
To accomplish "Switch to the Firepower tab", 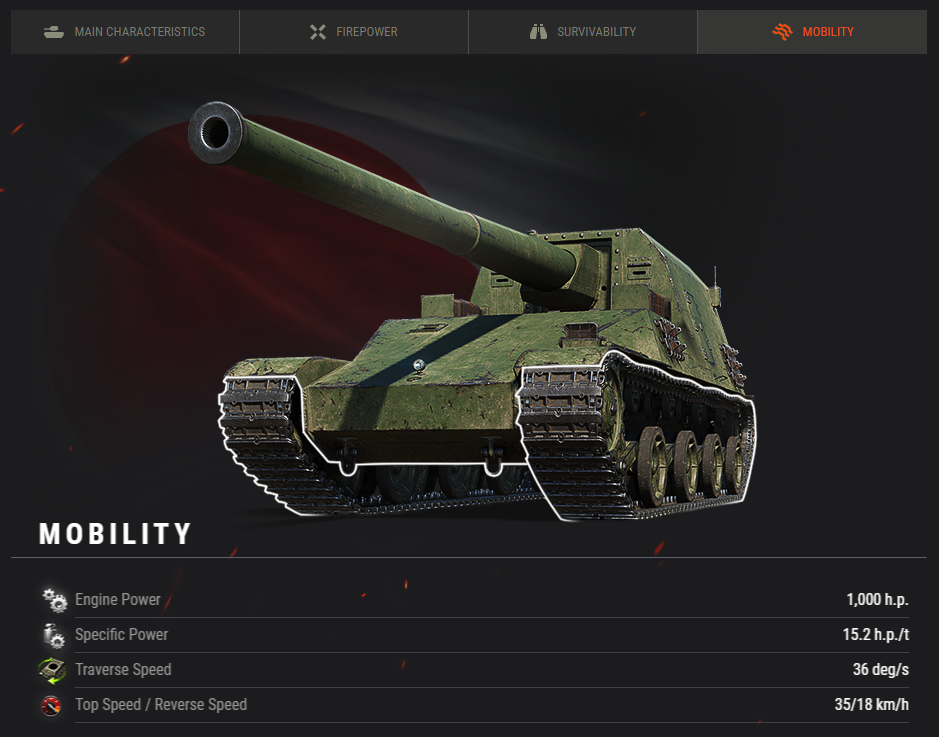I will [x=354, y=32].
